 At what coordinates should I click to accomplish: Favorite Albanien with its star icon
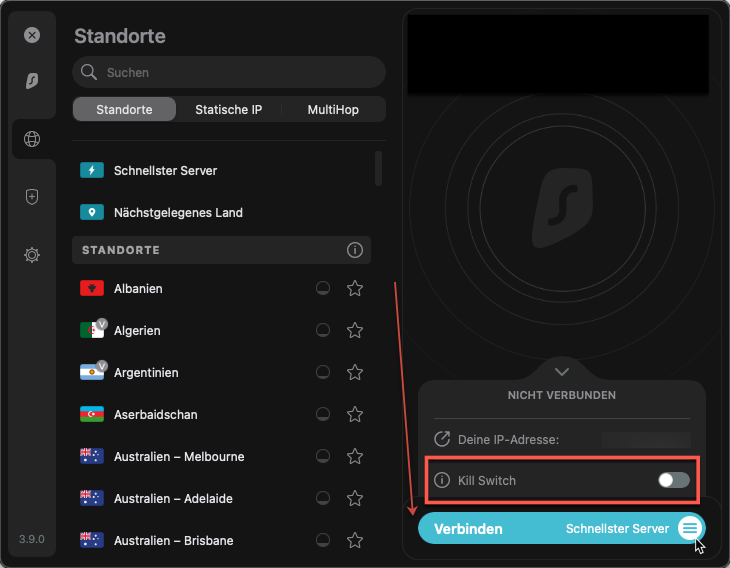355,288
